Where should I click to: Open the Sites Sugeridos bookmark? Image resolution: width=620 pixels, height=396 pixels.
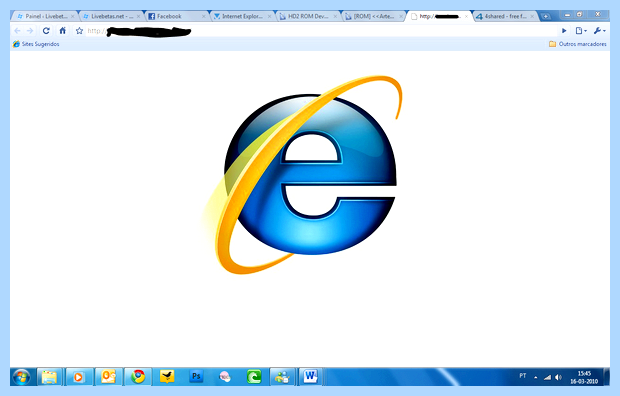coord(36,44)
